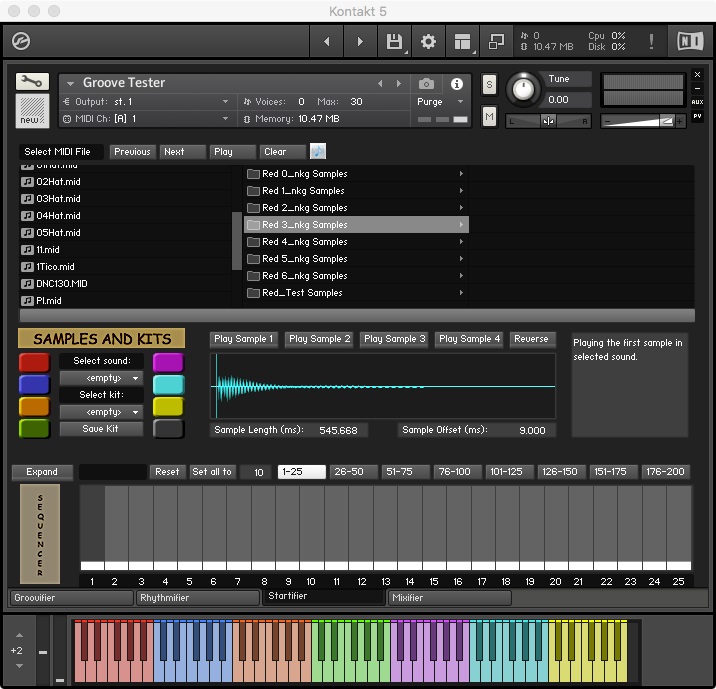
Task: Select DNC130.MID in the file list
Action: 62,284
